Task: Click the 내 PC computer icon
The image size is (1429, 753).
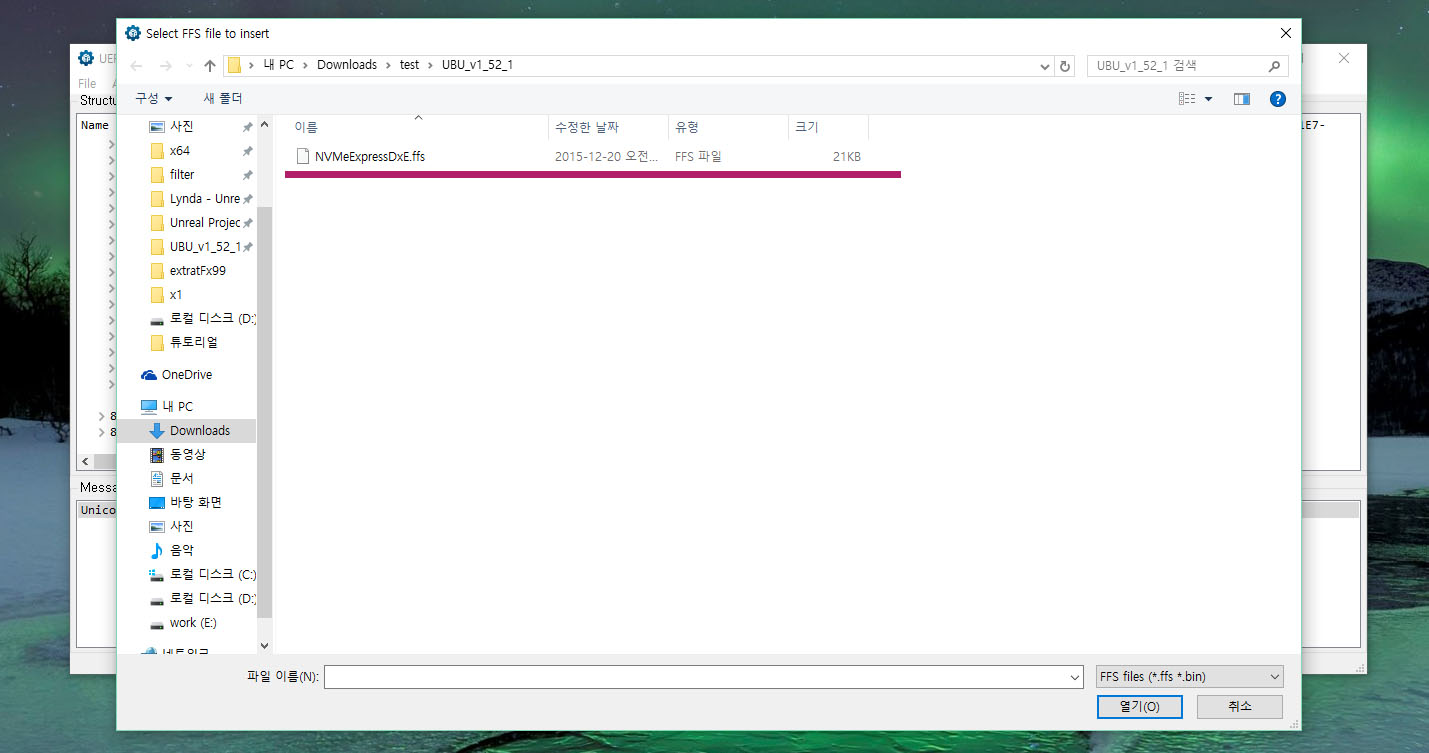Action: pos(149,406)
